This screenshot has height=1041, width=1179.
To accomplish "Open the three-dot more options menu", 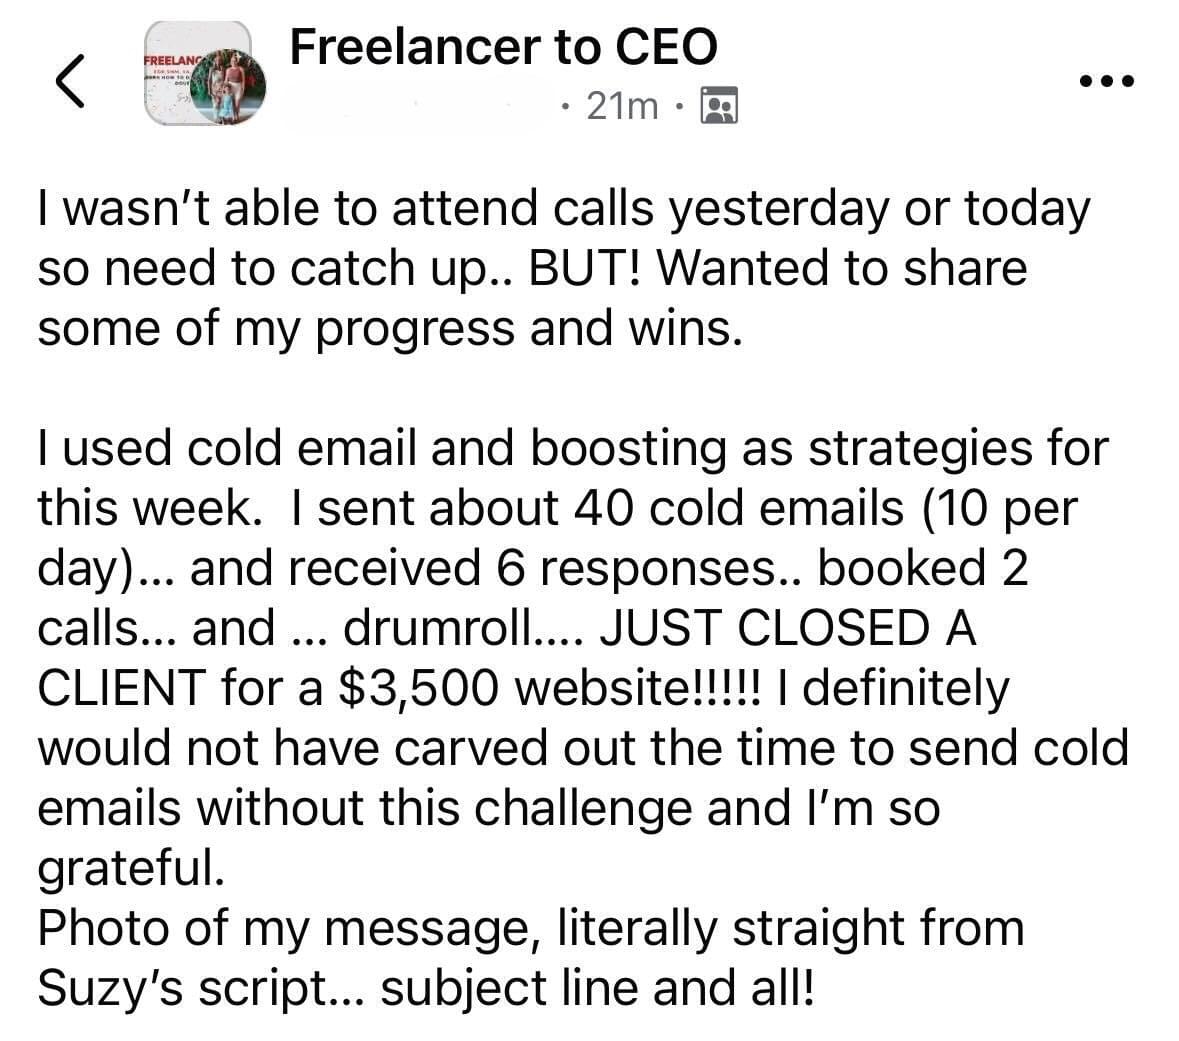I will [1106, 80].
